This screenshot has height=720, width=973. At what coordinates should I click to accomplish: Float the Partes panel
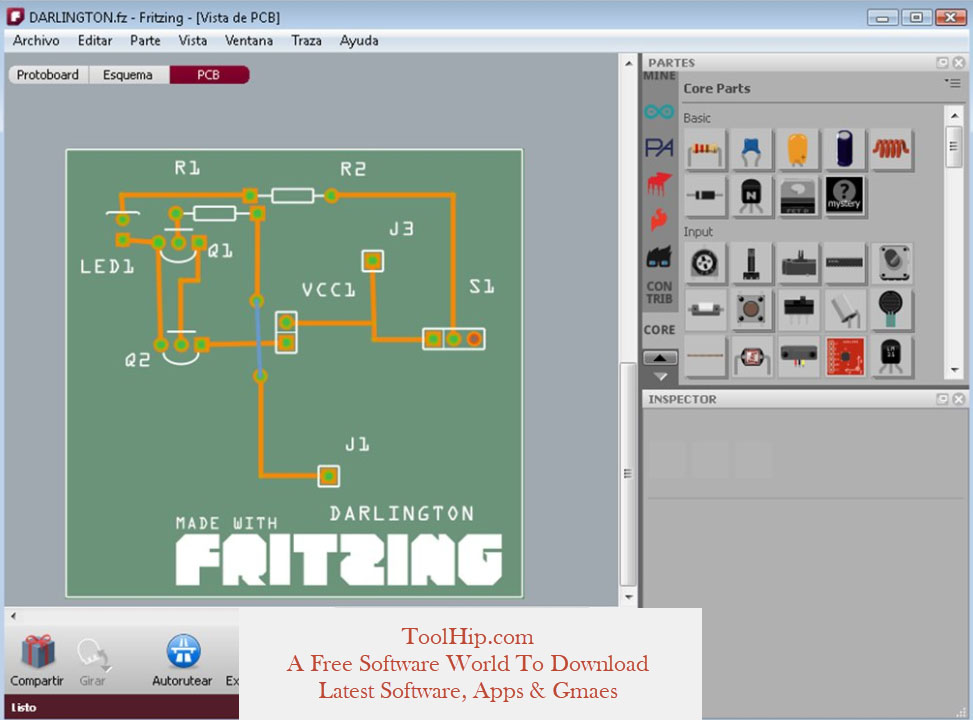[943, 63]
